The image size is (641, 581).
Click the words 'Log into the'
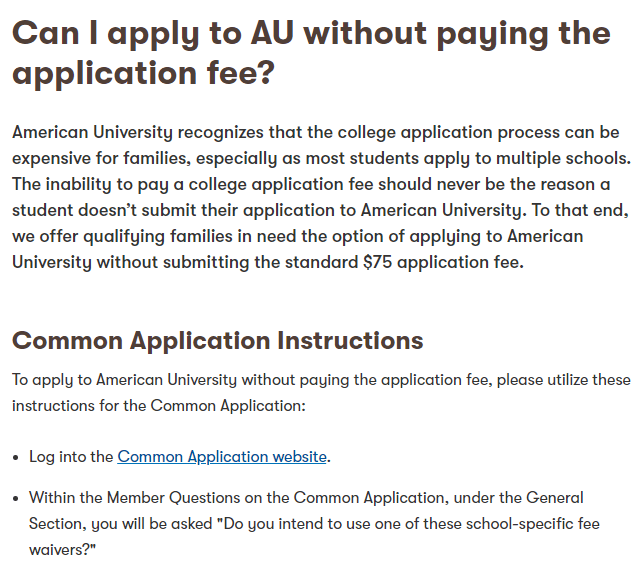click(71, 457)
